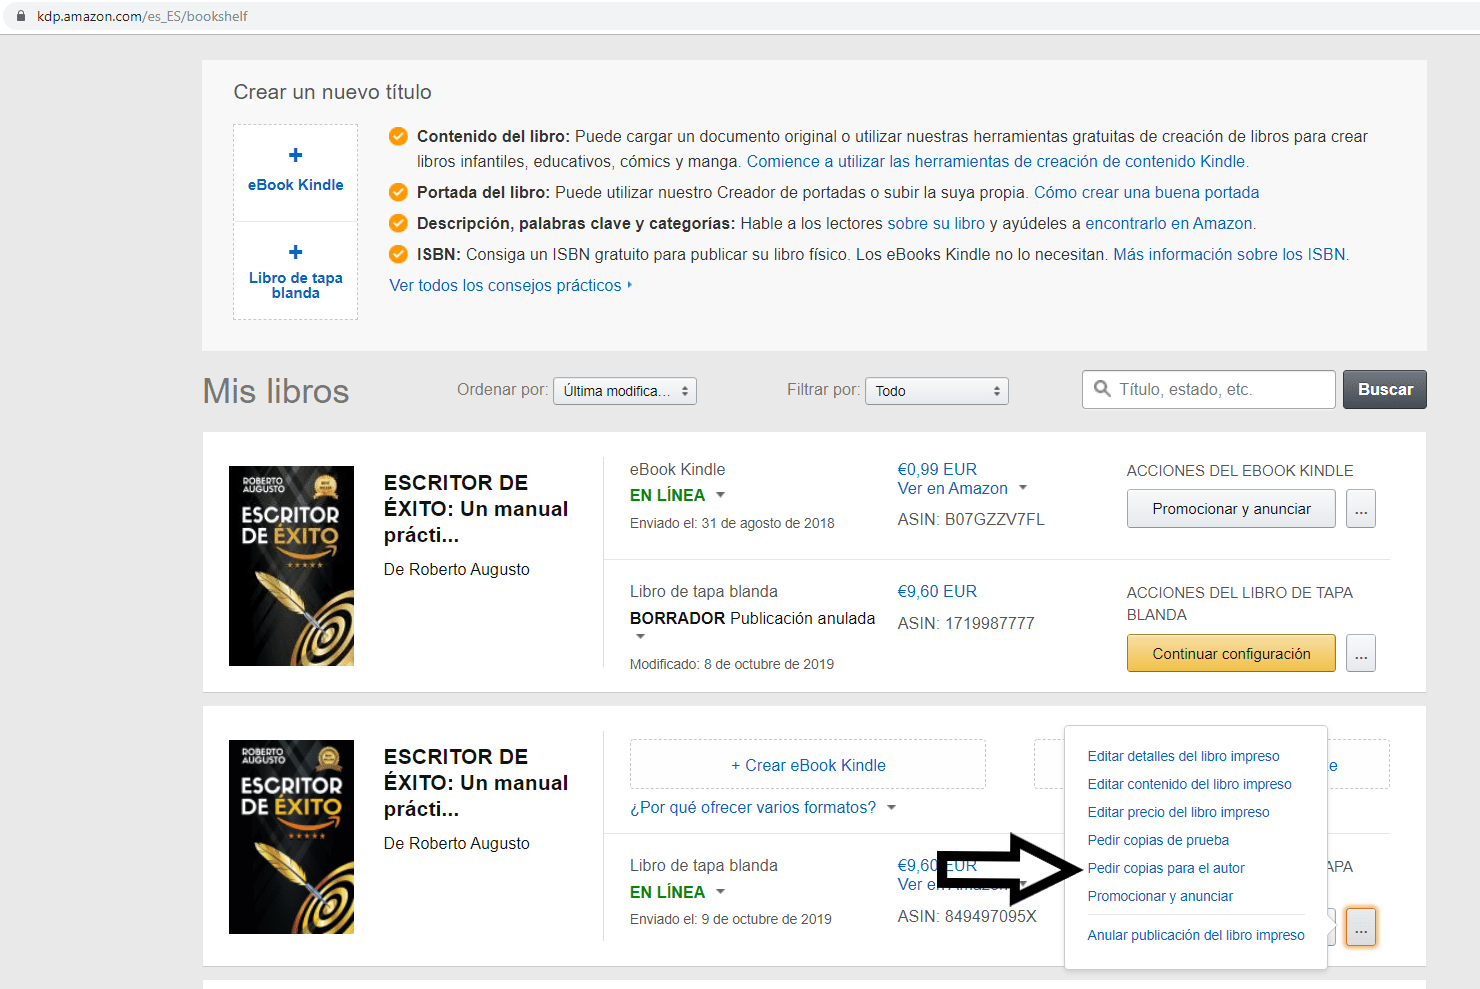Click the ASIN: 1719987777 text
The image size is (1480, 989).
[x=966, y=623]
